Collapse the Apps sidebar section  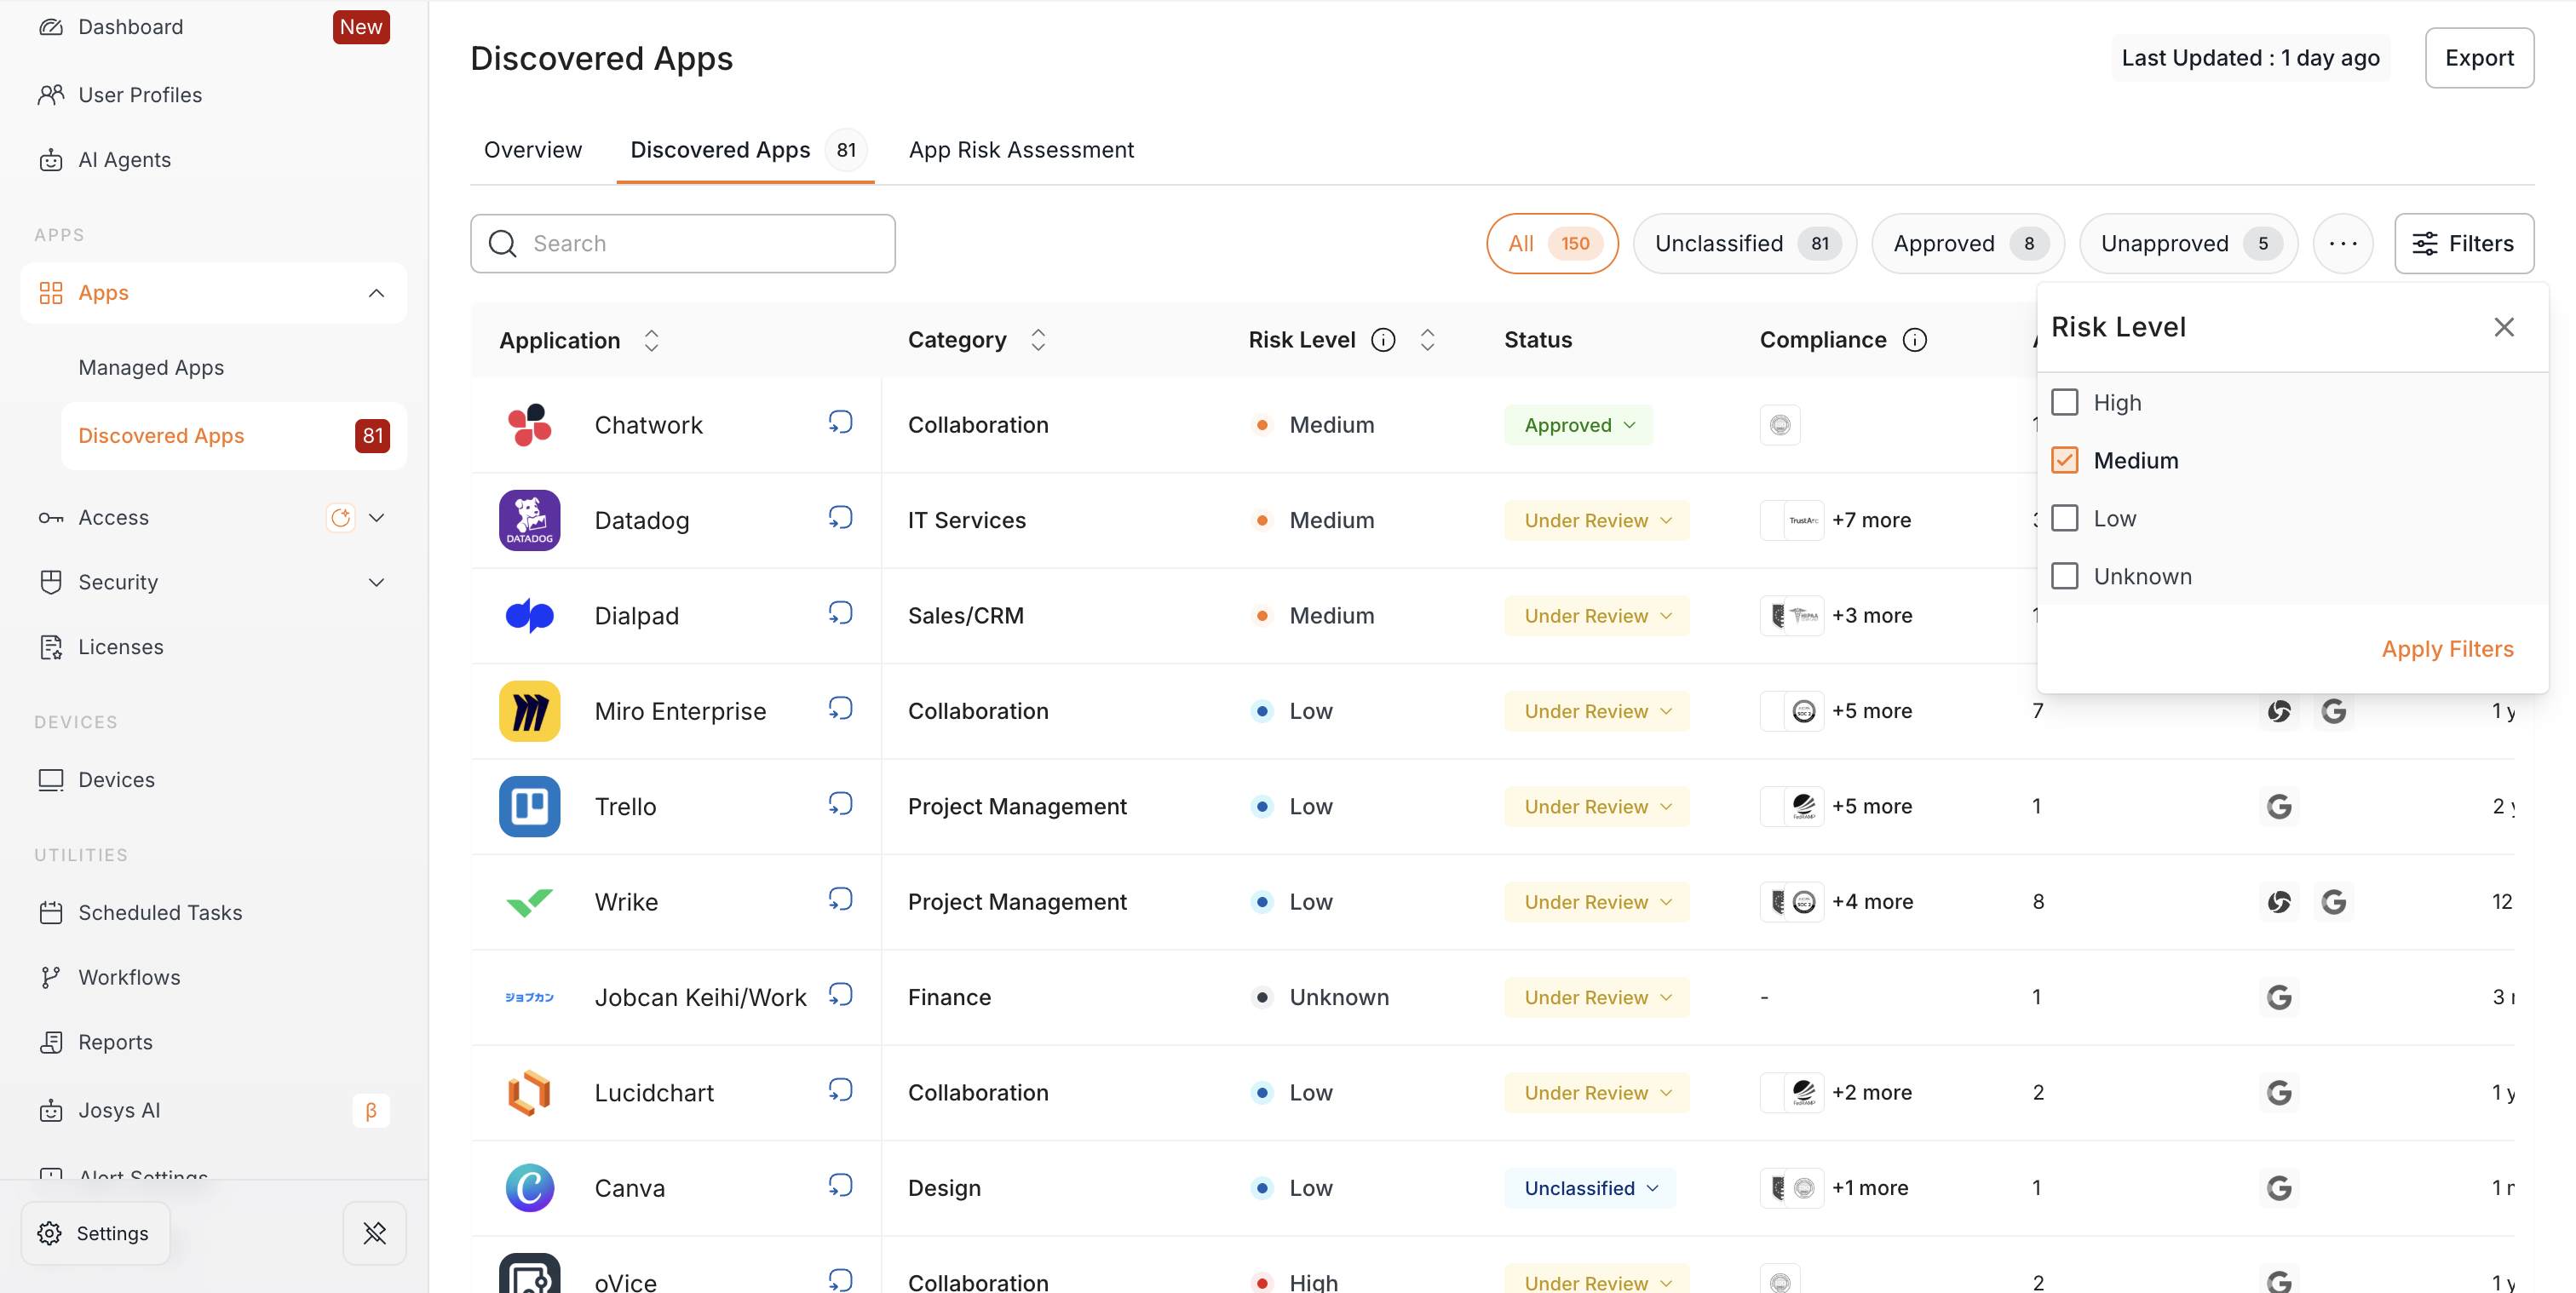pyautogui.click(x=376, y=293)
